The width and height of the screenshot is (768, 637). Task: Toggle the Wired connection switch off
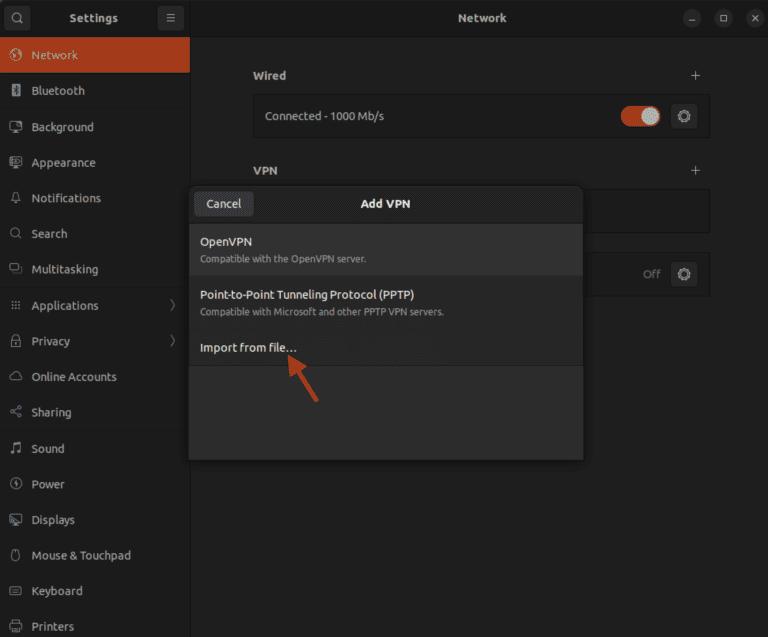coord(640,116)
